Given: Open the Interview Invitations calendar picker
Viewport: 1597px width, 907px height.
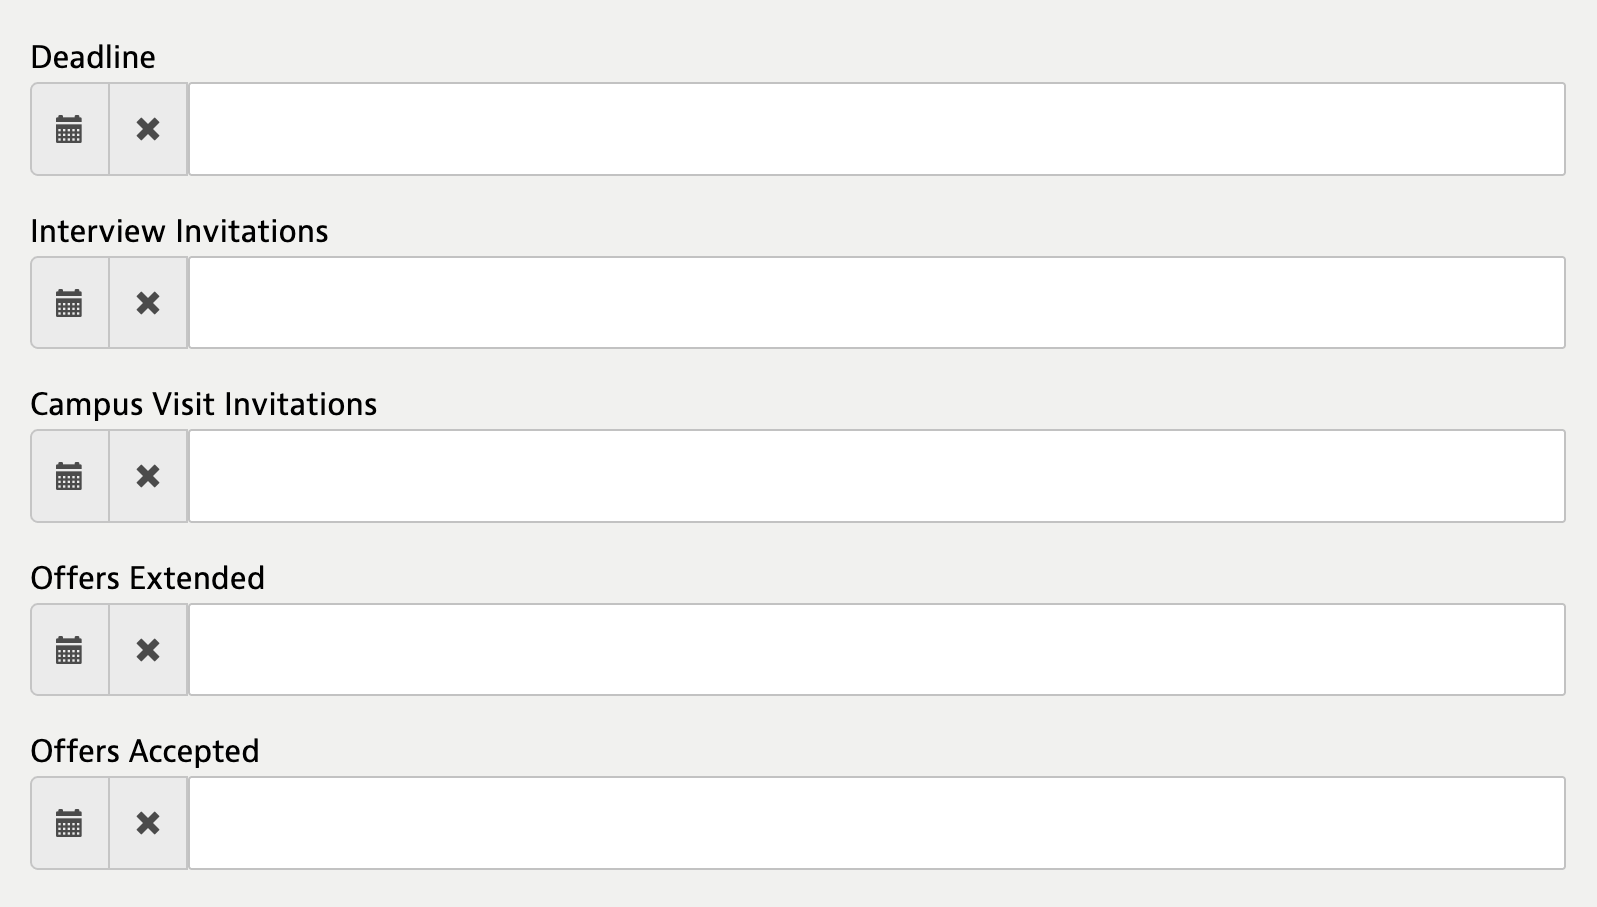Looking at the screenshot, I should [x=69, y=303].
